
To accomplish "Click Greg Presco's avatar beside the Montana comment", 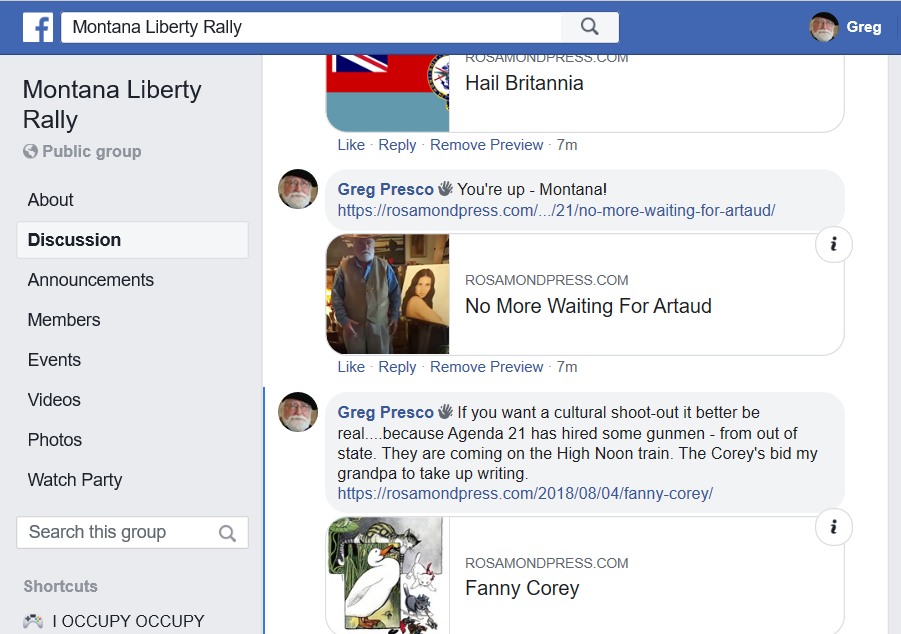I will click(298, 189).
